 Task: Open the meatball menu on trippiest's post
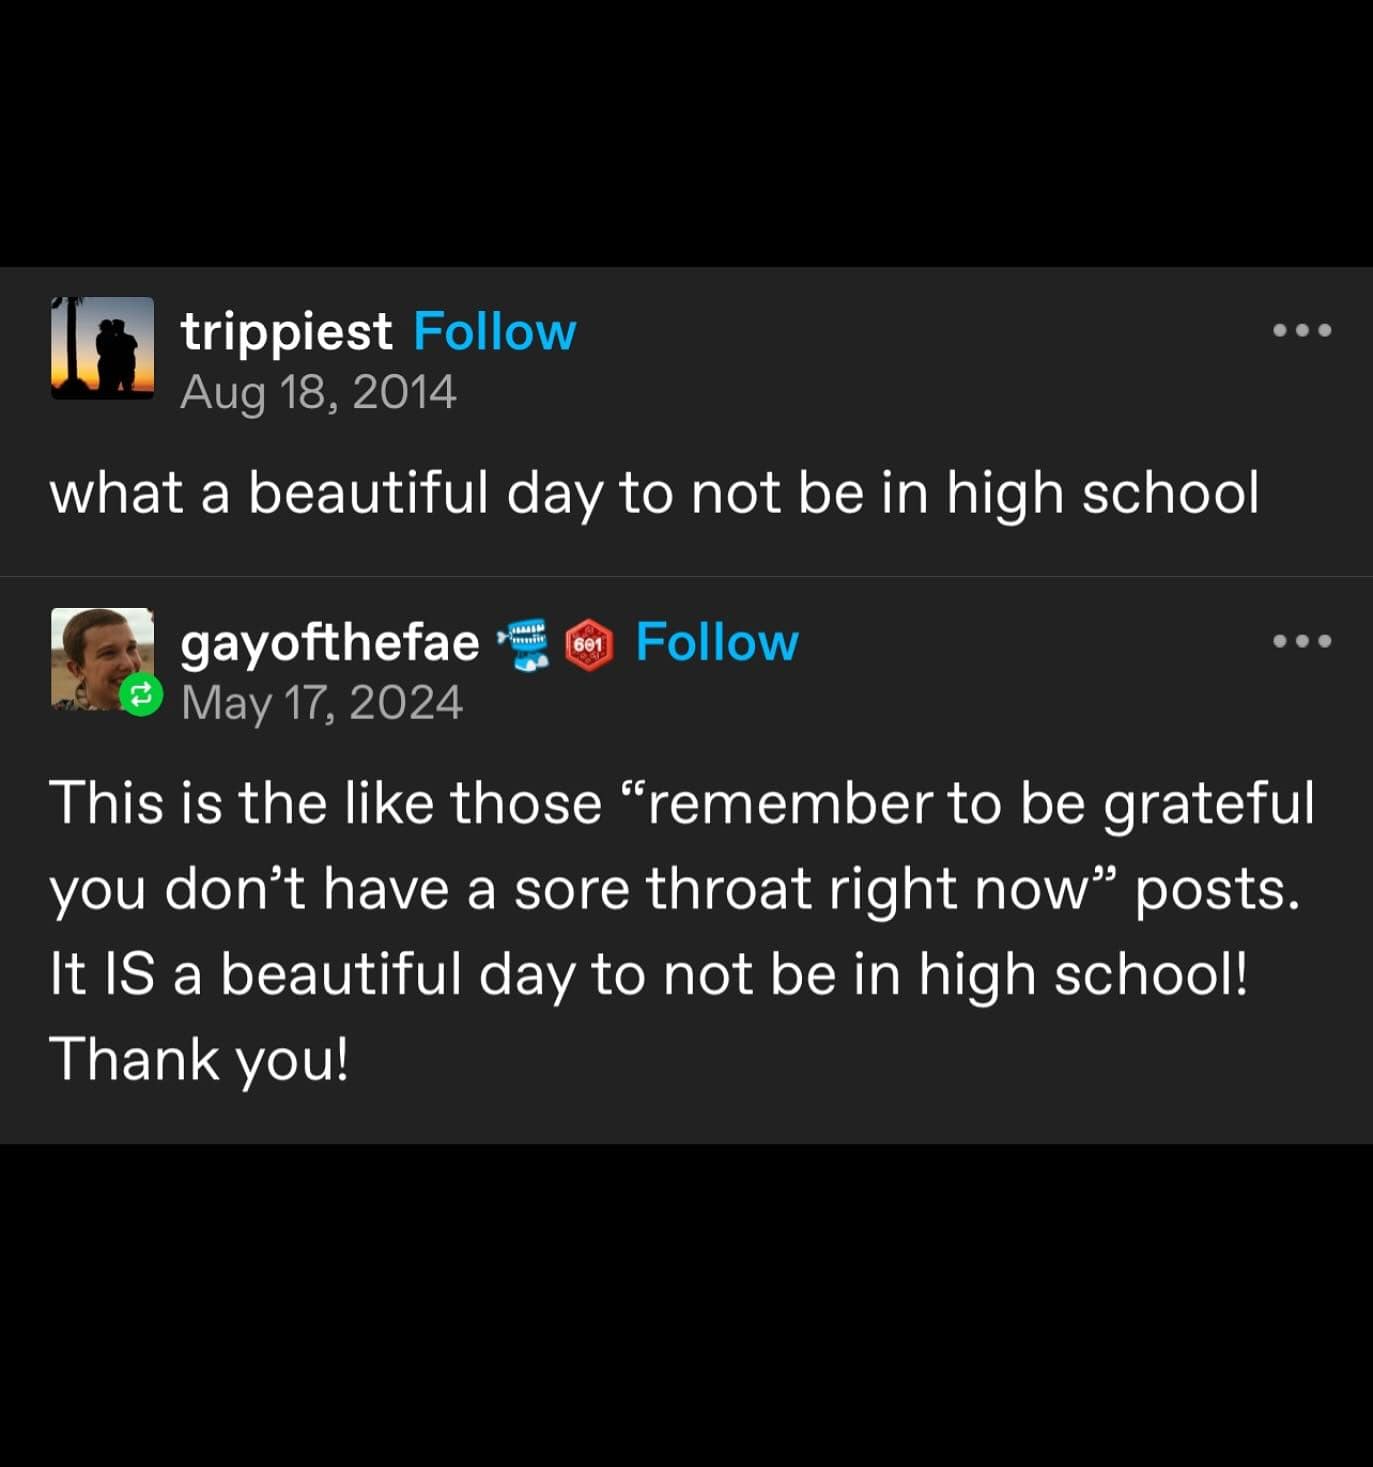click(x=1305, y=331)
